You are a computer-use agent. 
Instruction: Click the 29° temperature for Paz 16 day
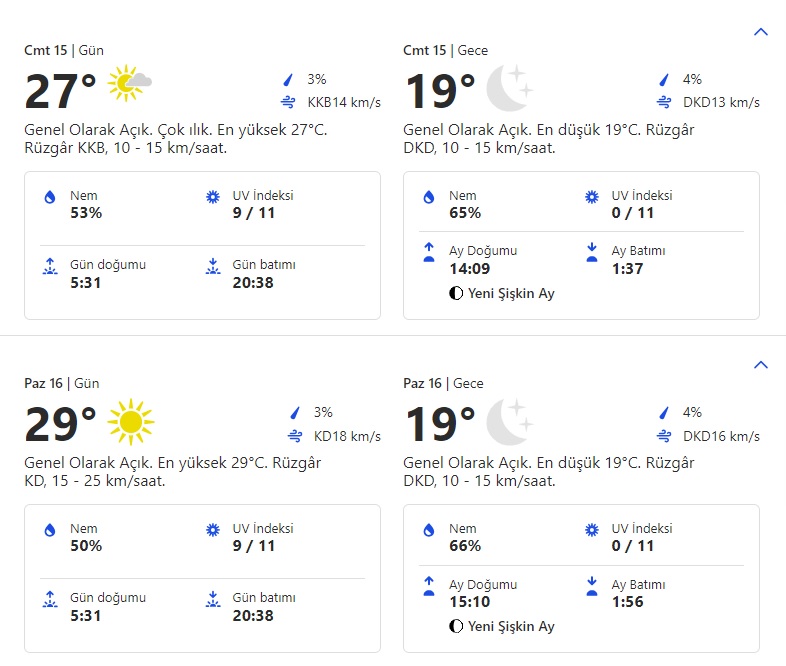(x=60, y=425)
